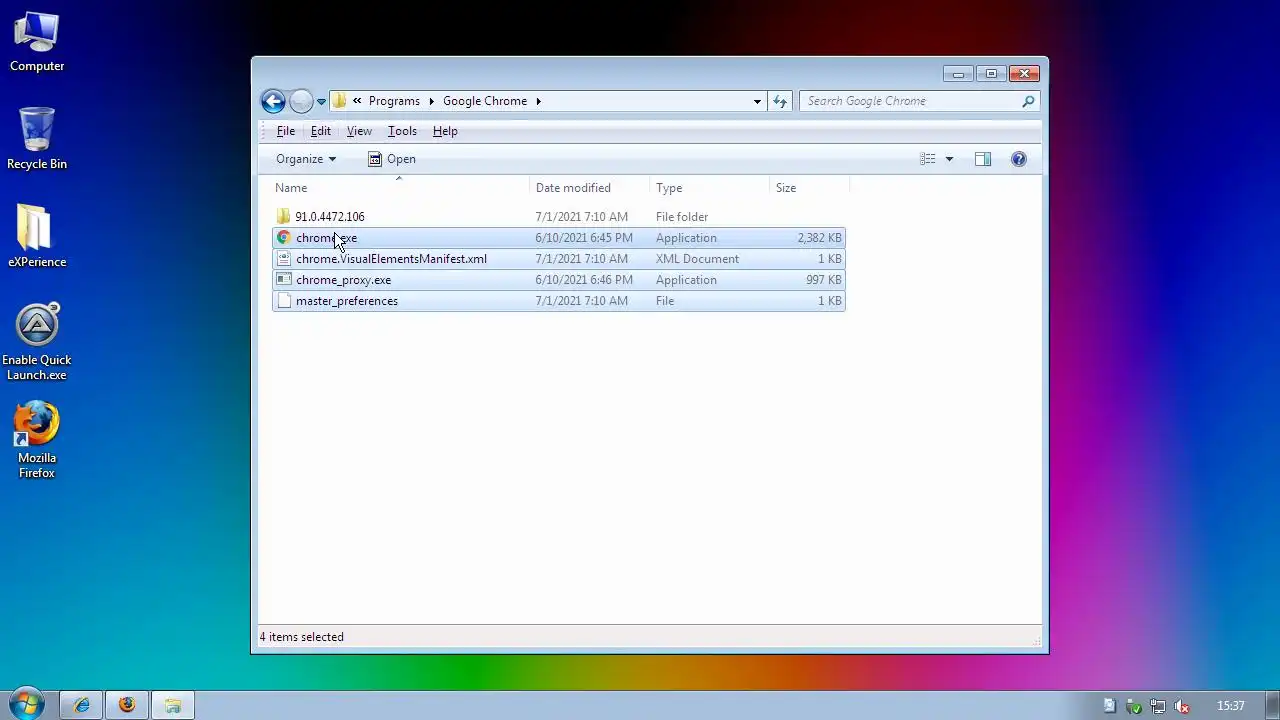Open the Edit menu

[x=321, y=131]
